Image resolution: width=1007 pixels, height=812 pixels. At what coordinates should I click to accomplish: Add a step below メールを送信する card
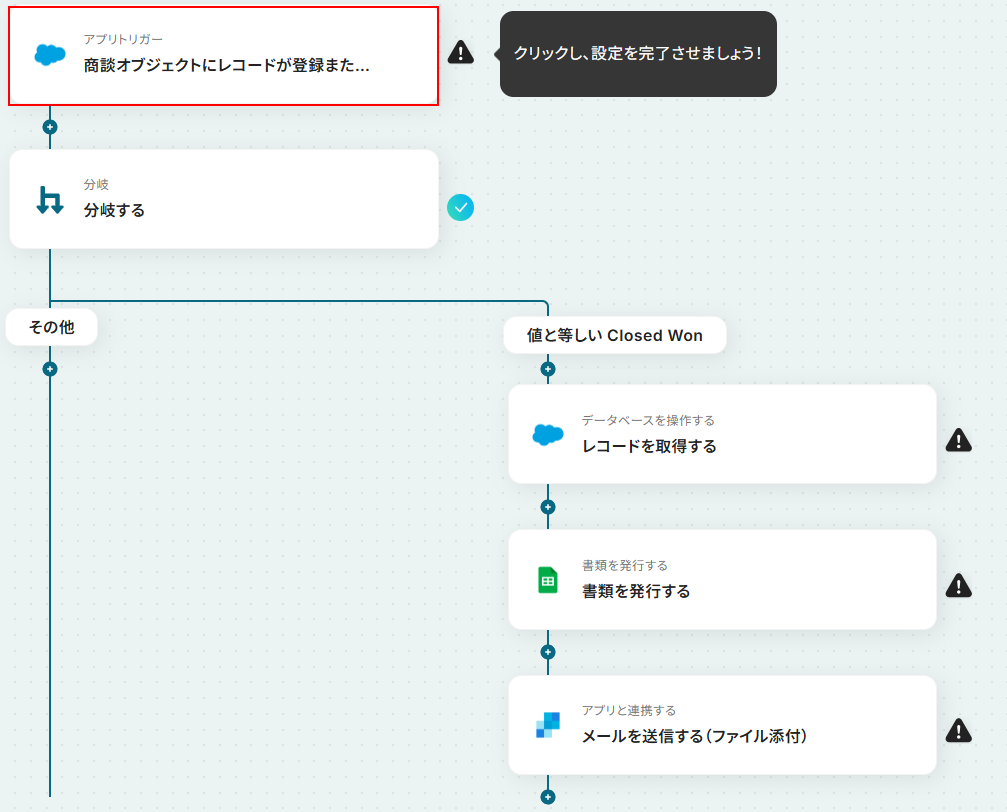547,797
